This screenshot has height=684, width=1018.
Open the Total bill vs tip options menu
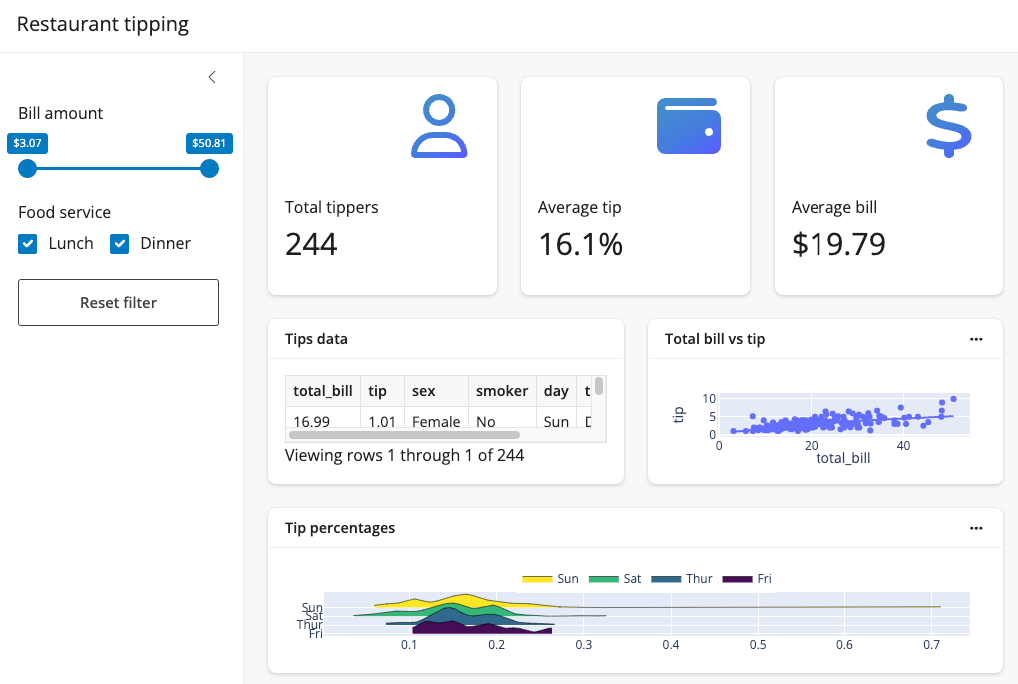click(x=977, y=339)
